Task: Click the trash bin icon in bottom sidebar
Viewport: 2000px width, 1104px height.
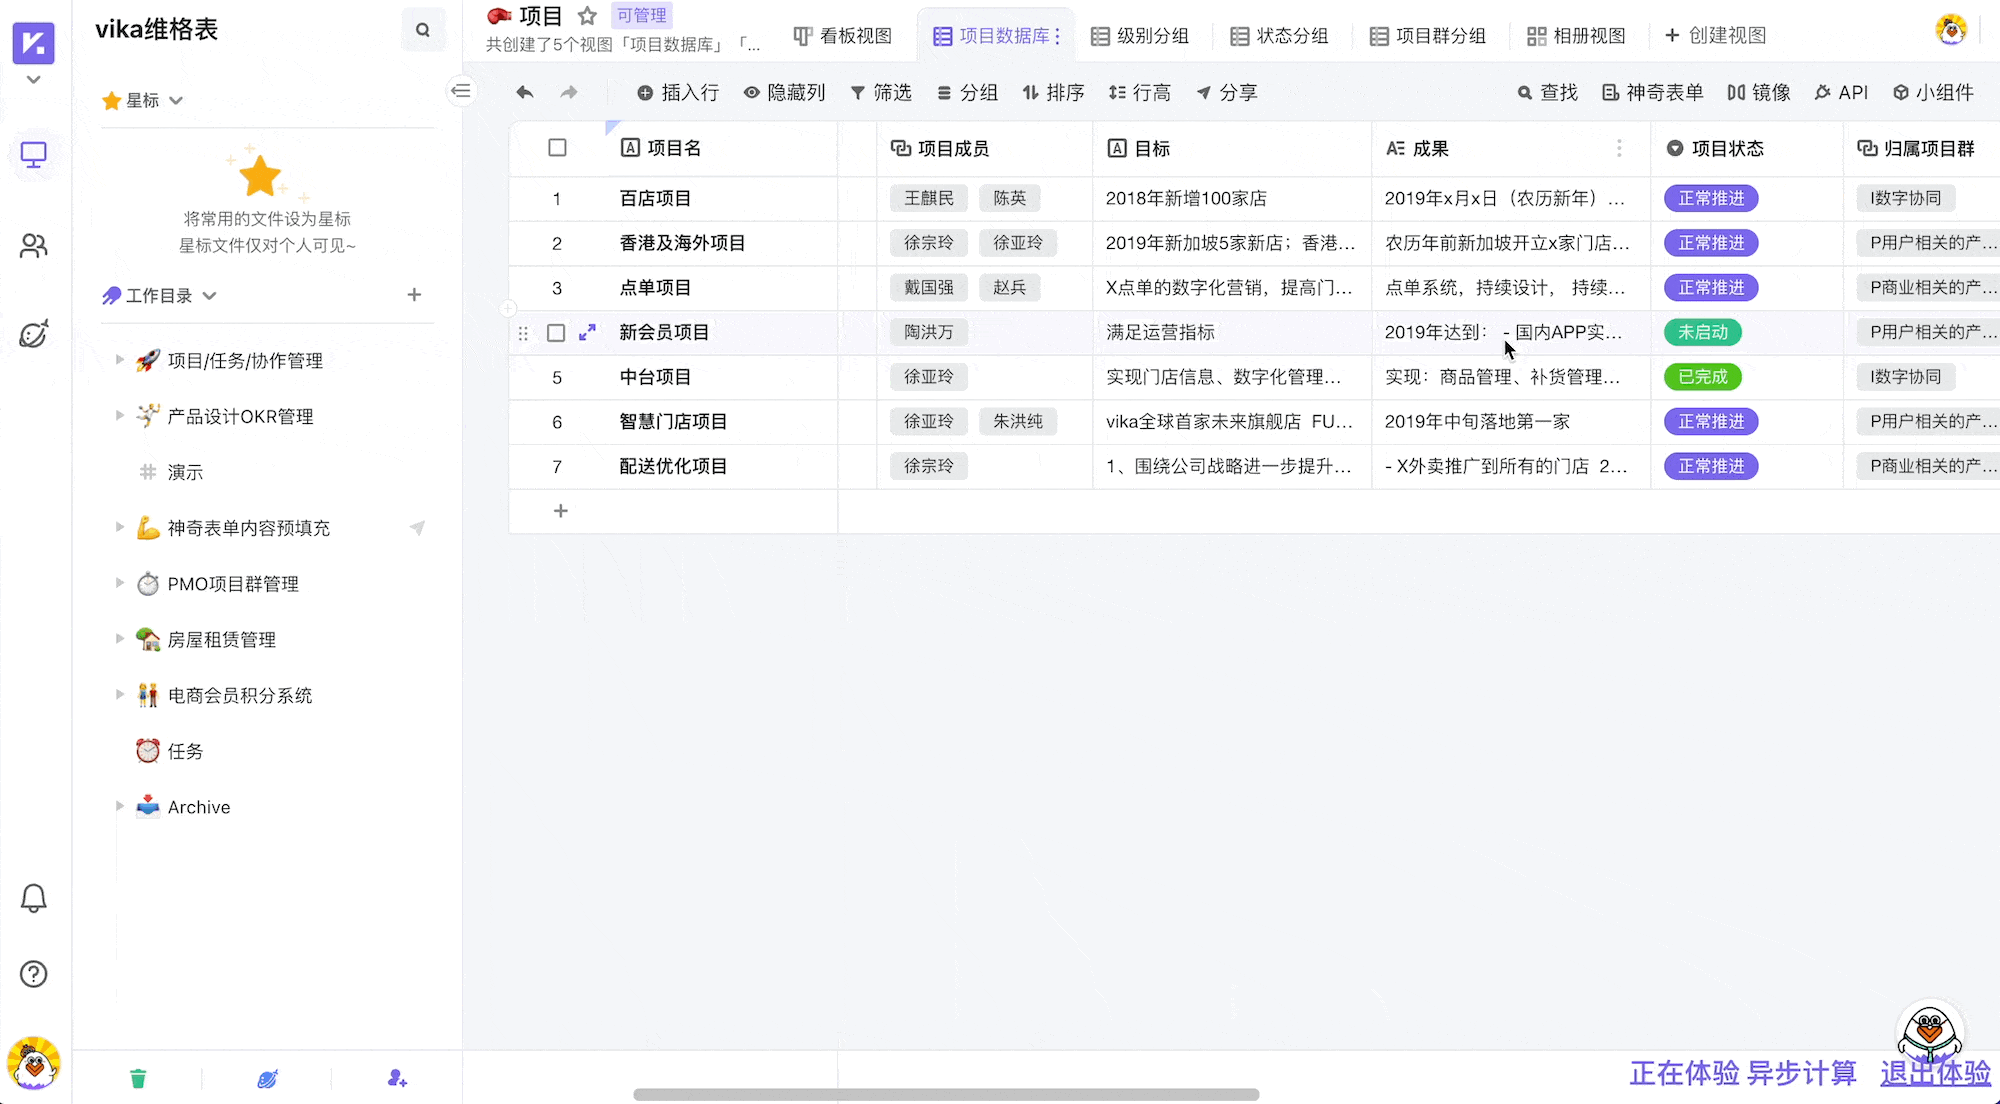Action: [138, 1077]
